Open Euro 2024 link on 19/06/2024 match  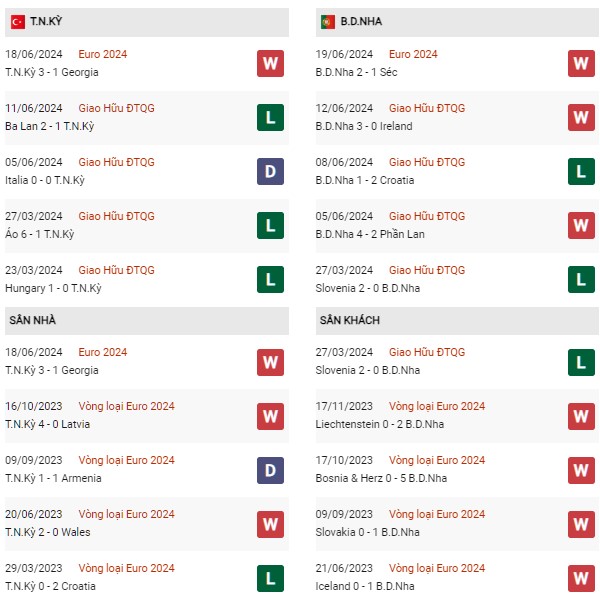pos(413,54)
